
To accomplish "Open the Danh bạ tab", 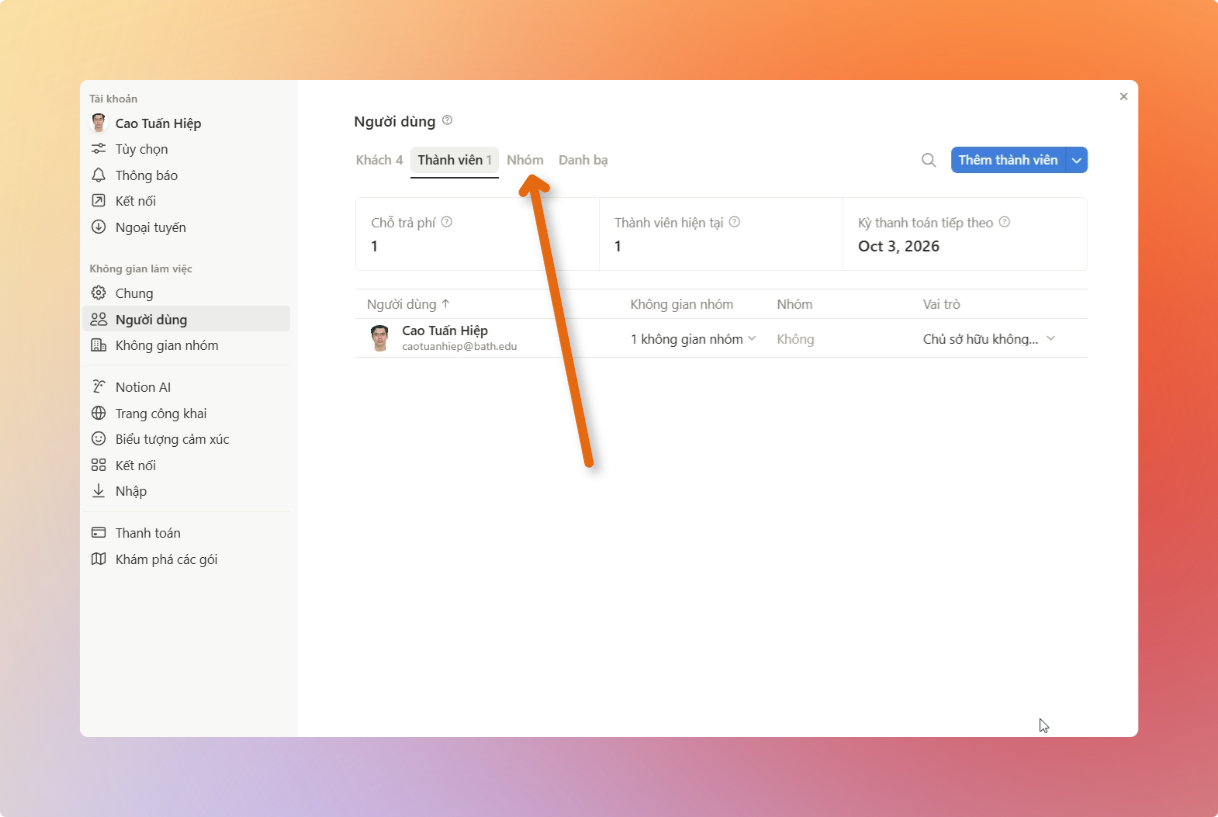I will (x=583, y=160).
